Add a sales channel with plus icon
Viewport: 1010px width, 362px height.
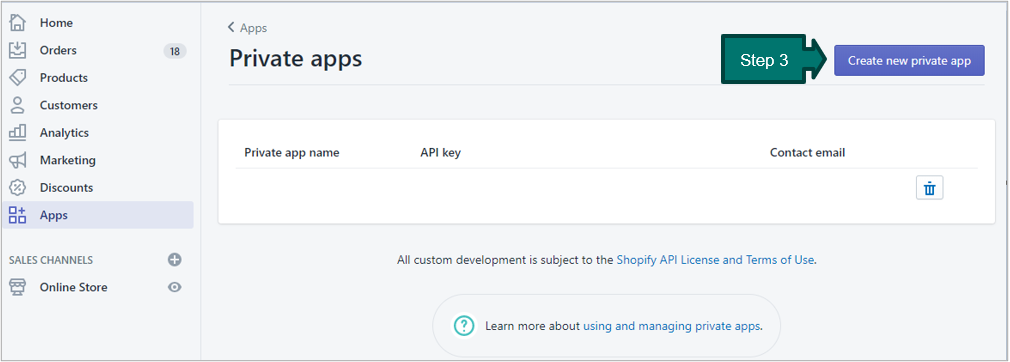(175, 260)
